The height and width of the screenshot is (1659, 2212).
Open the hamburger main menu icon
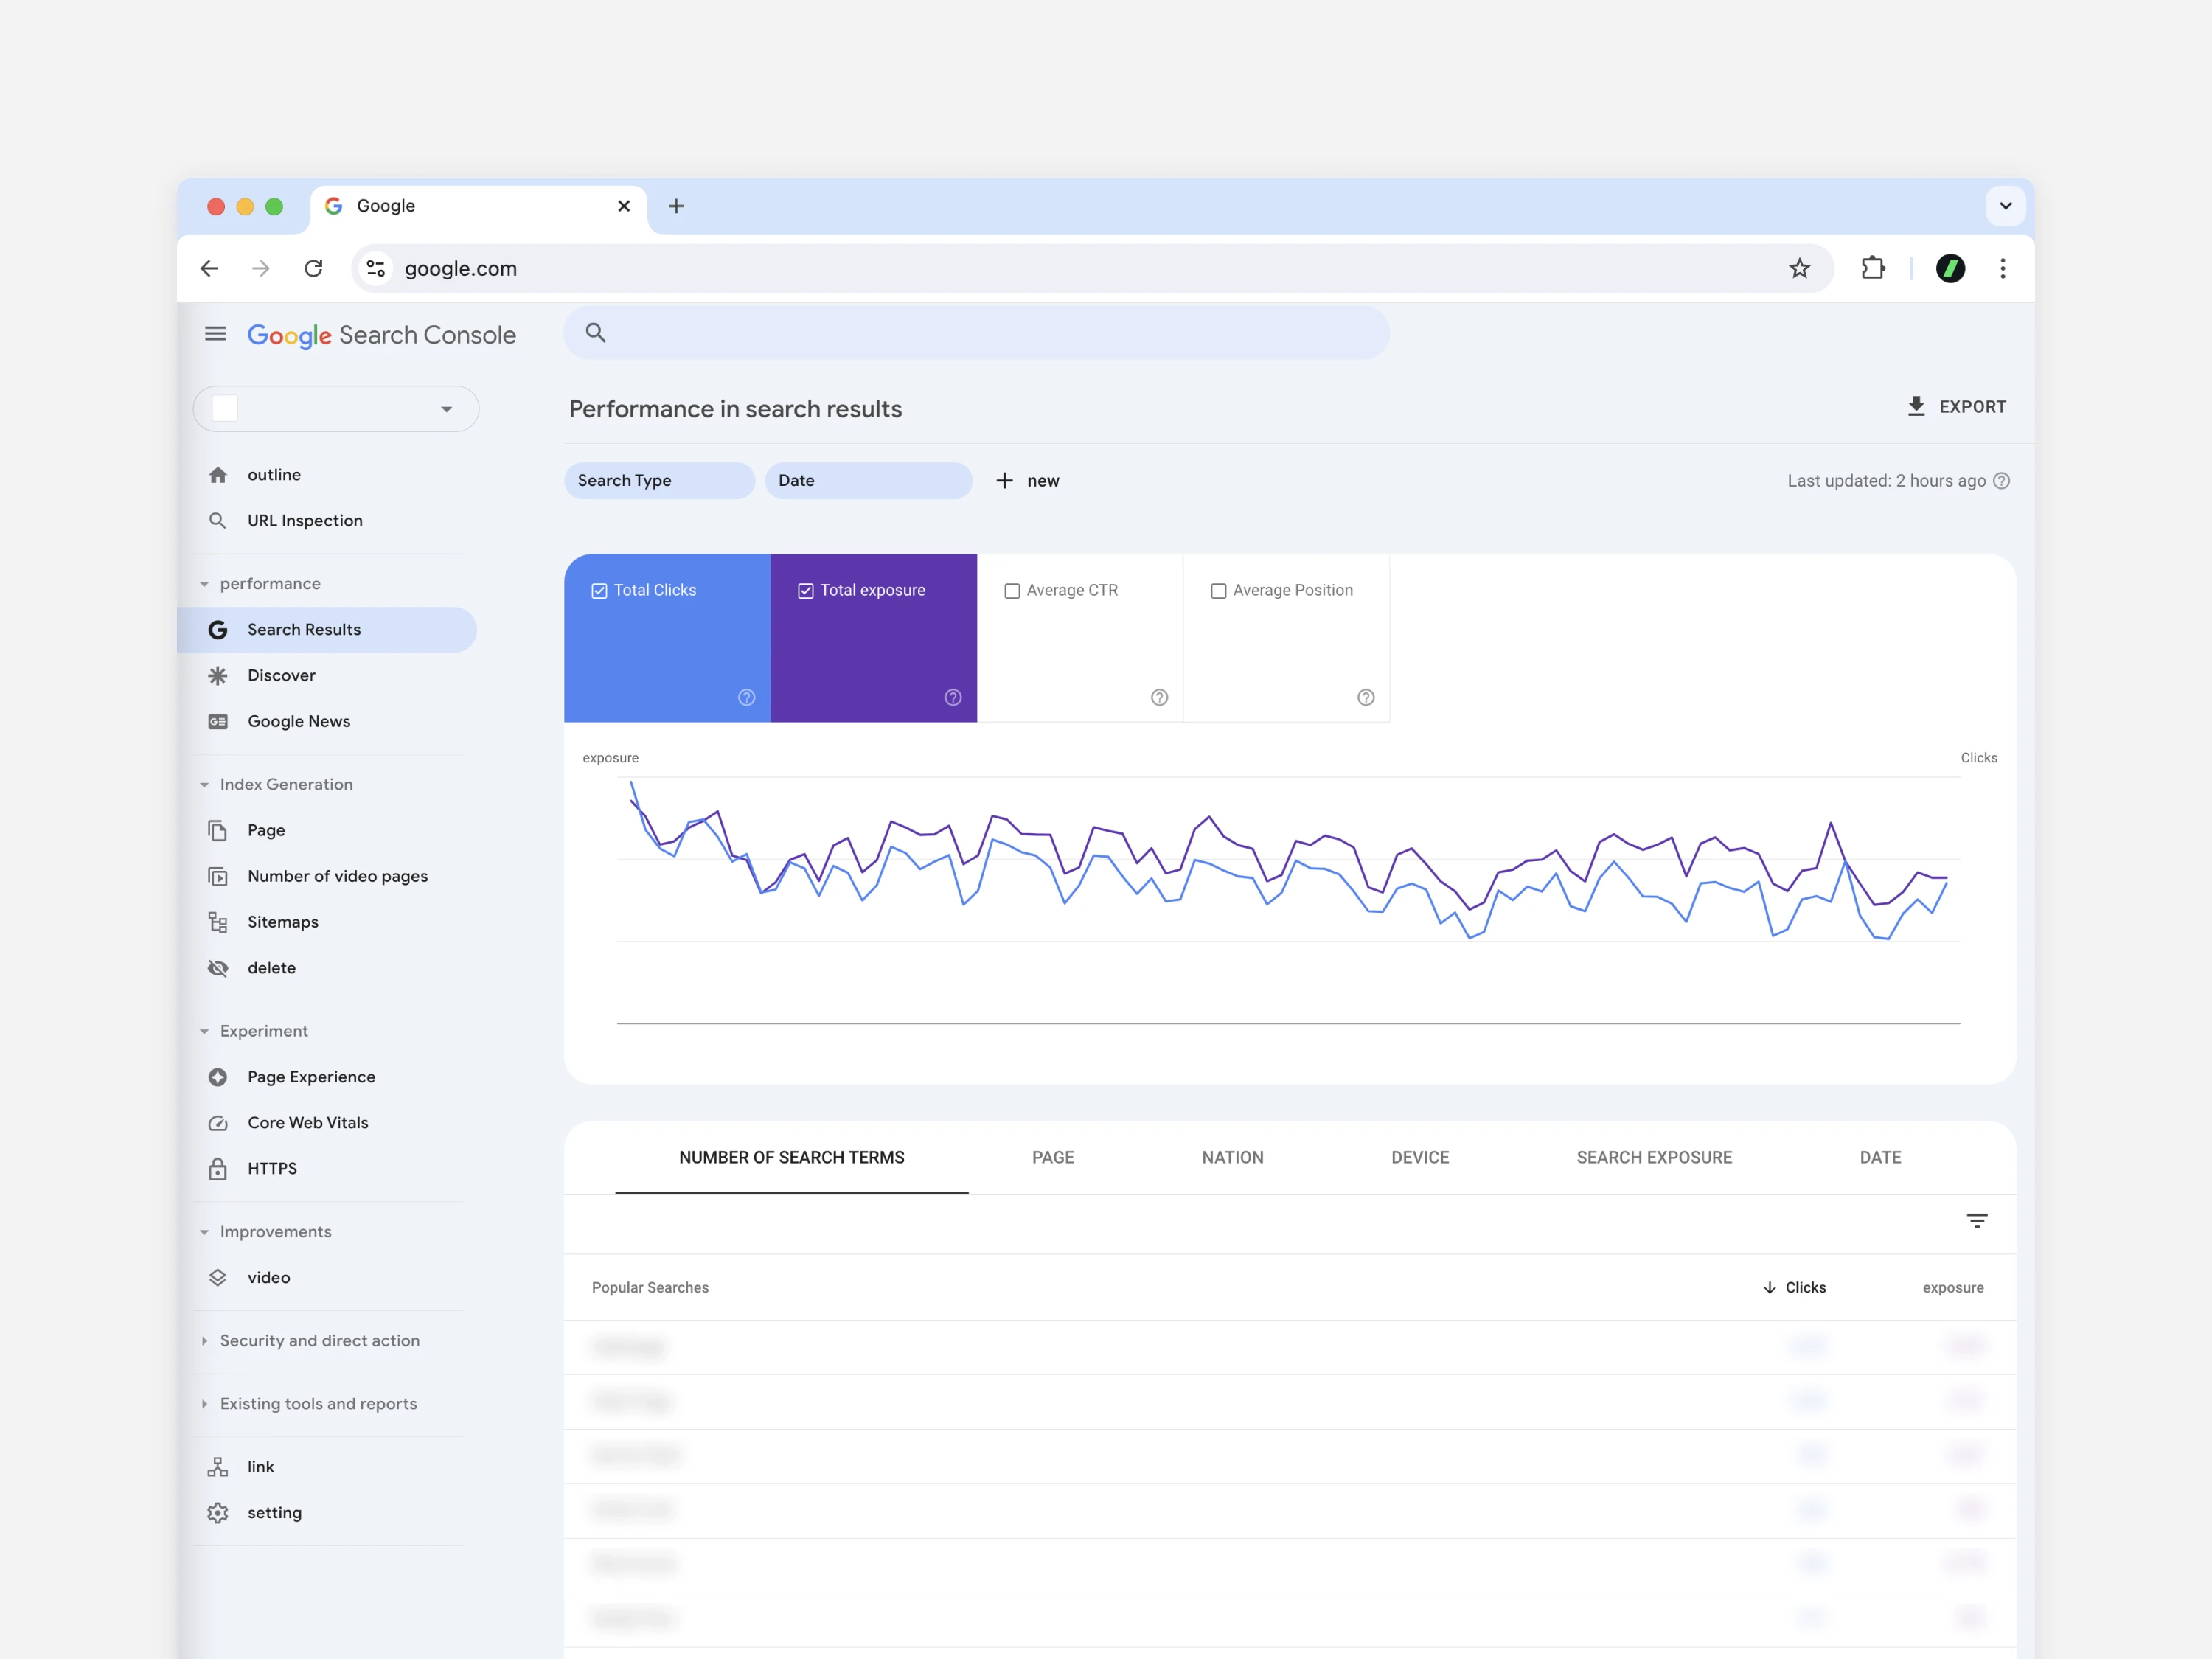[215, 334]
